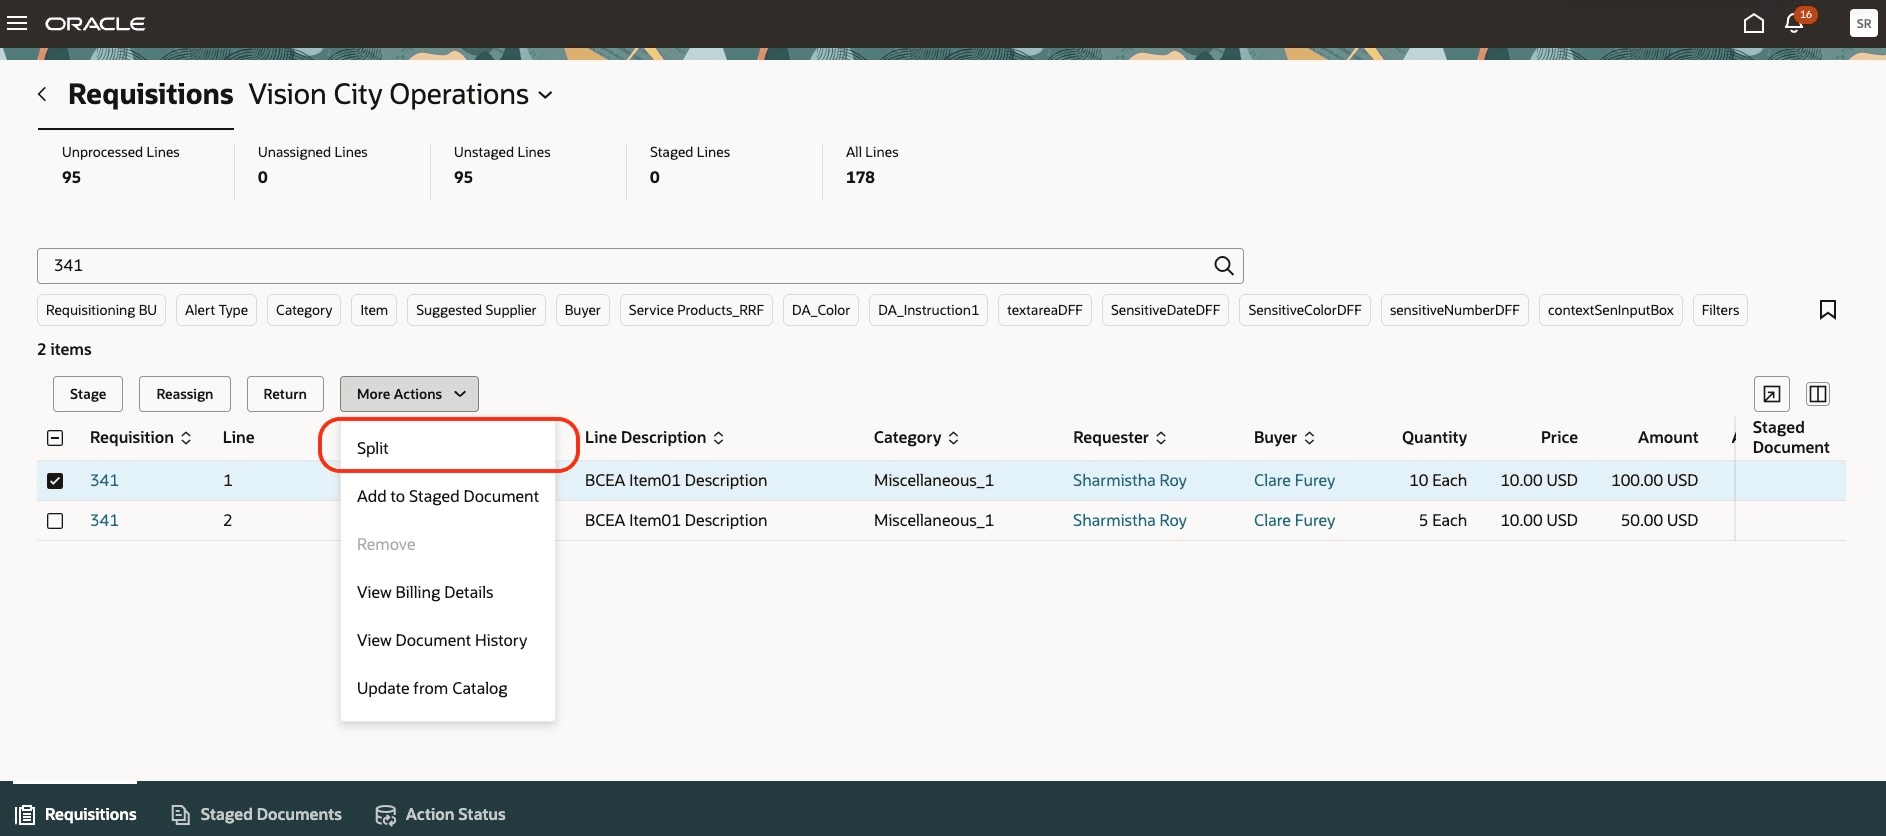Sort by Requester column arrows
The height and width of the screenshot is (836, 1886).
1161,438
